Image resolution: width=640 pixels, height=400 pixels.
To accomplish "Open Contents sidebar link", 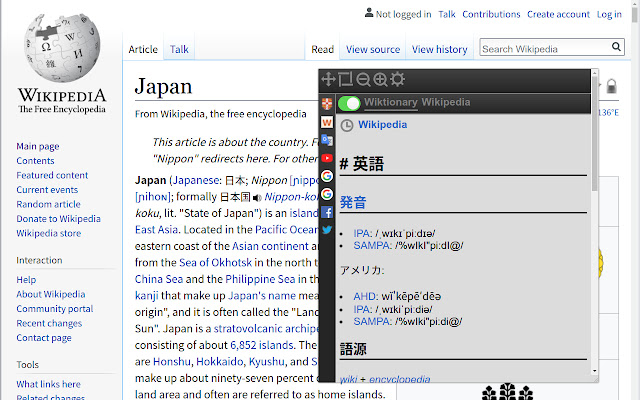I will (35, 161).
